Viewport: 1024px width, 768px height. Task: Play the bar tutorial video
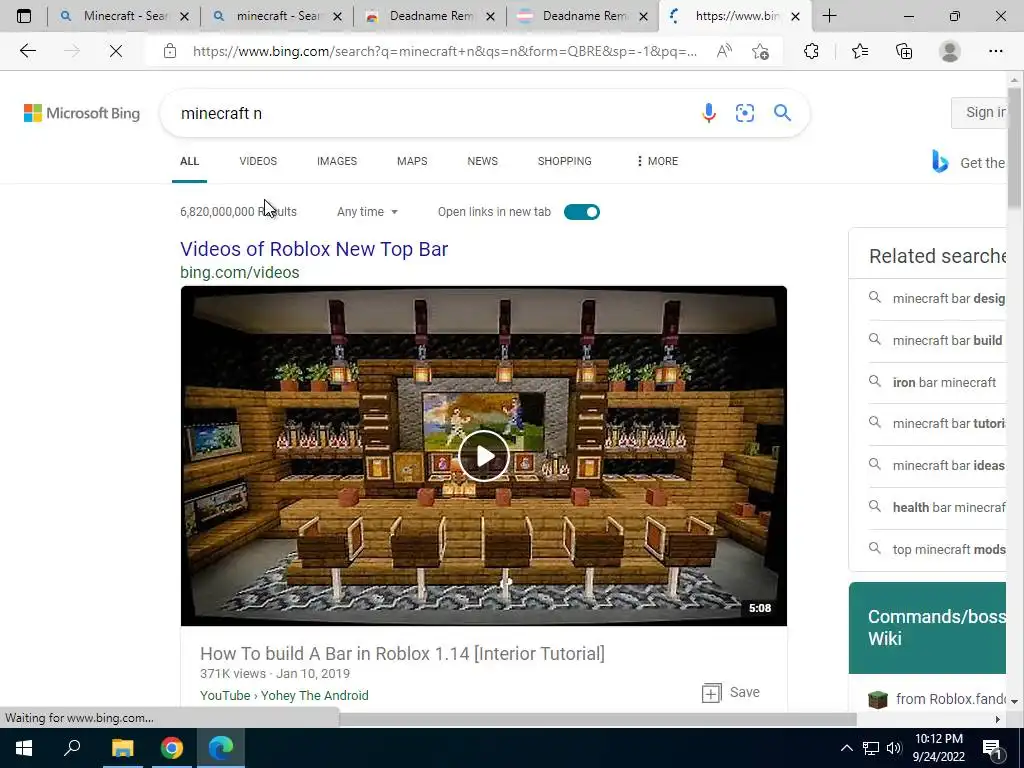[x=484, y=456]
